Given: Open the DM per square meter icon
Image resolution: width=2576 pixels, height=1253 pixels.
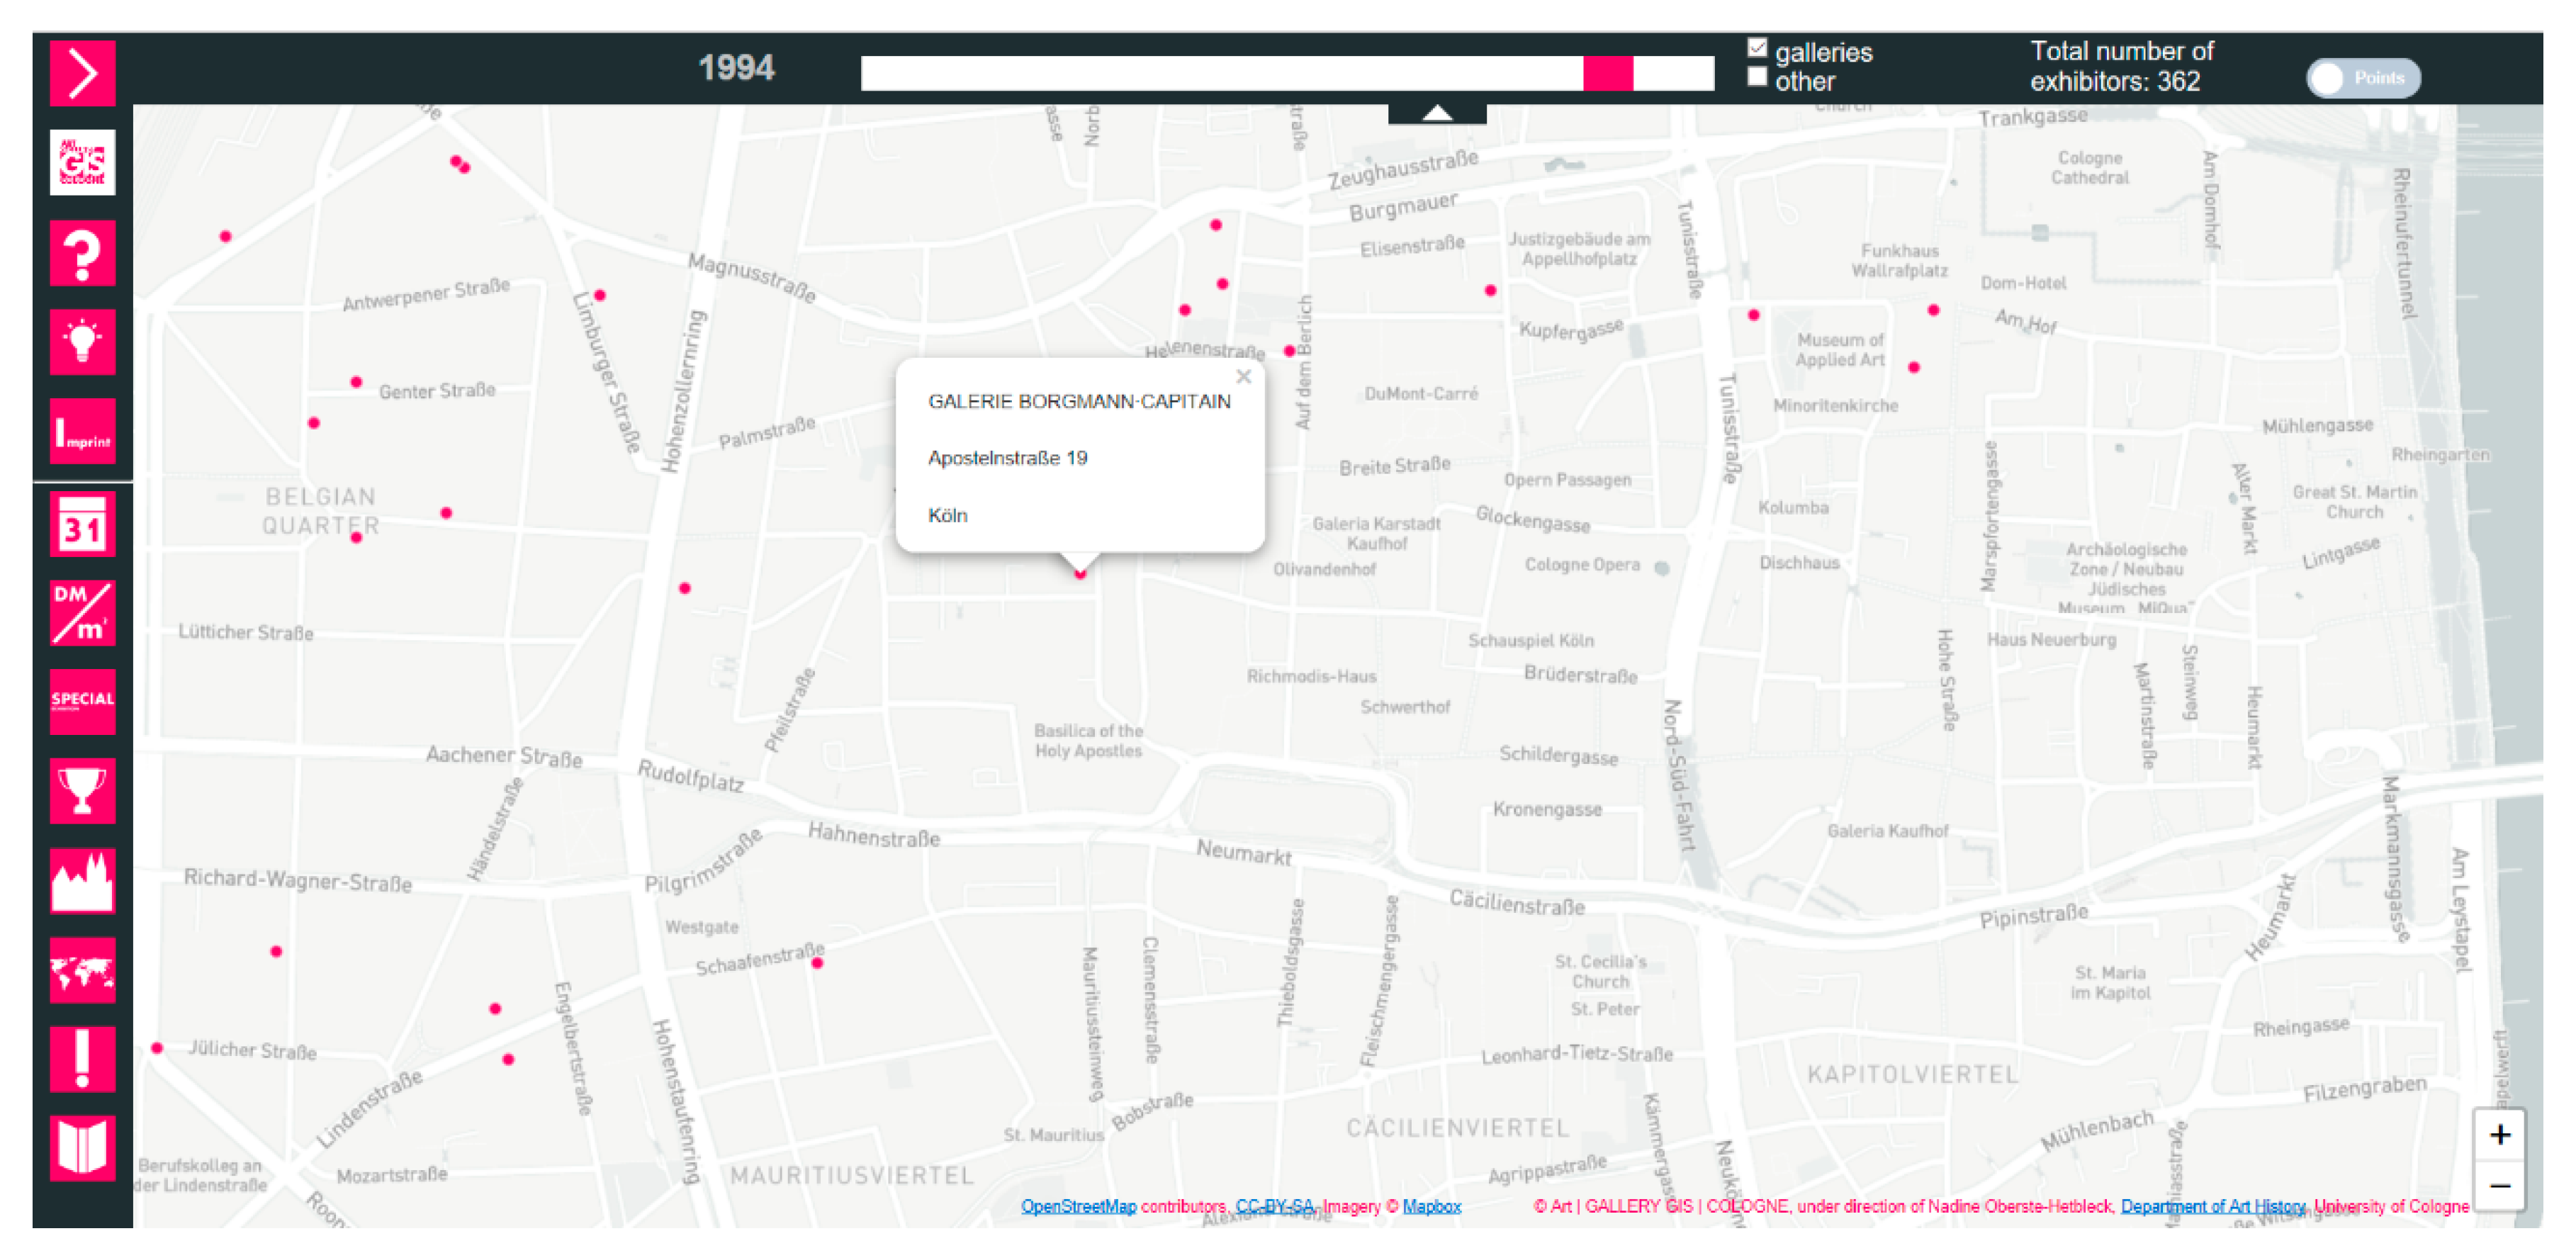Looking at the screenshot, I should [x=82, y=613].
